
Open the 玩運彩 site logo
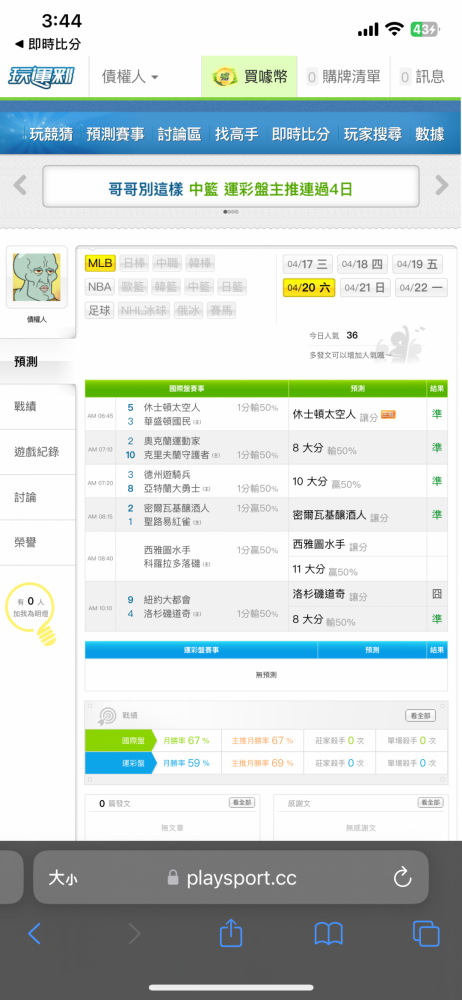[x=41, y=77]
